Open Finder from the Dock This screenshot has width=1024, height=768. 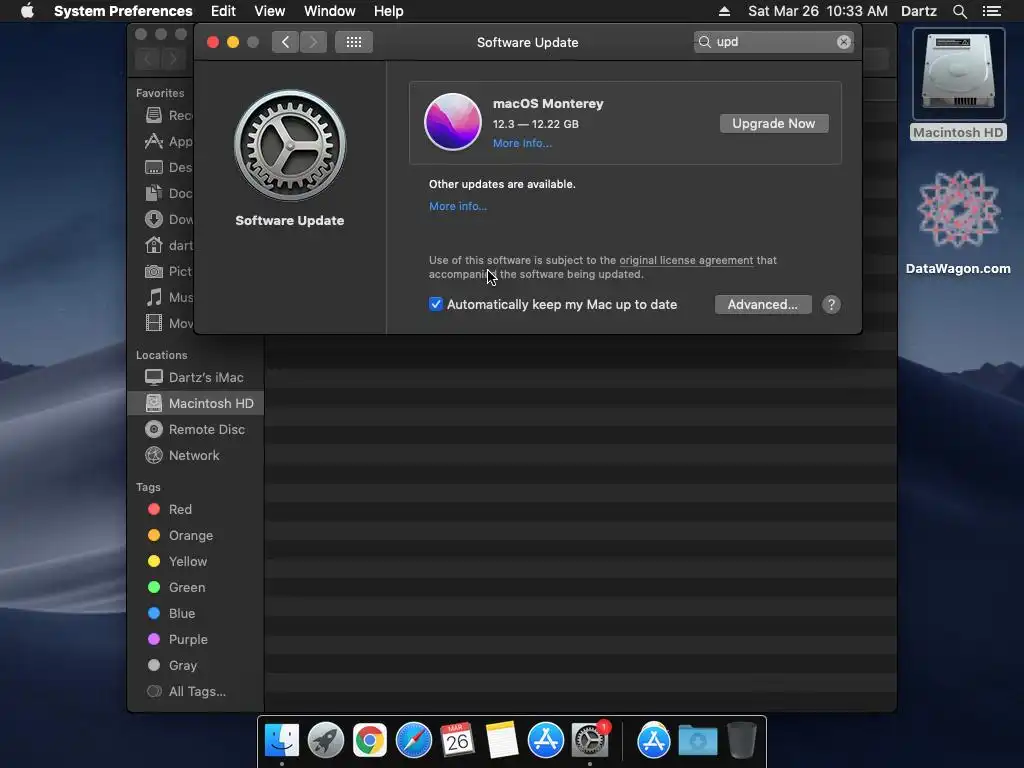282,741
